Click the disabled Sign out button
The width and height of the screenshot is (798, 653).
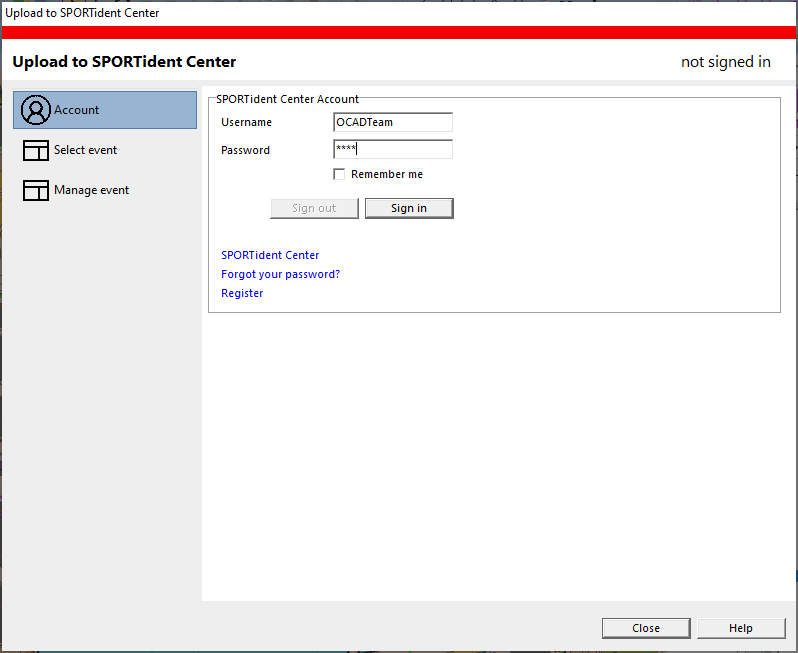tap(315, 208)
